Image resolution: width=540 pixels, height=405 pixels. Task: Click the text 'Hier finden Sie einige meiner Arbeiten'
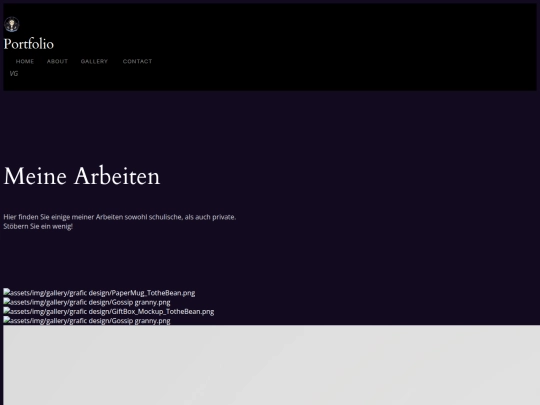click(x=63, y=217)
